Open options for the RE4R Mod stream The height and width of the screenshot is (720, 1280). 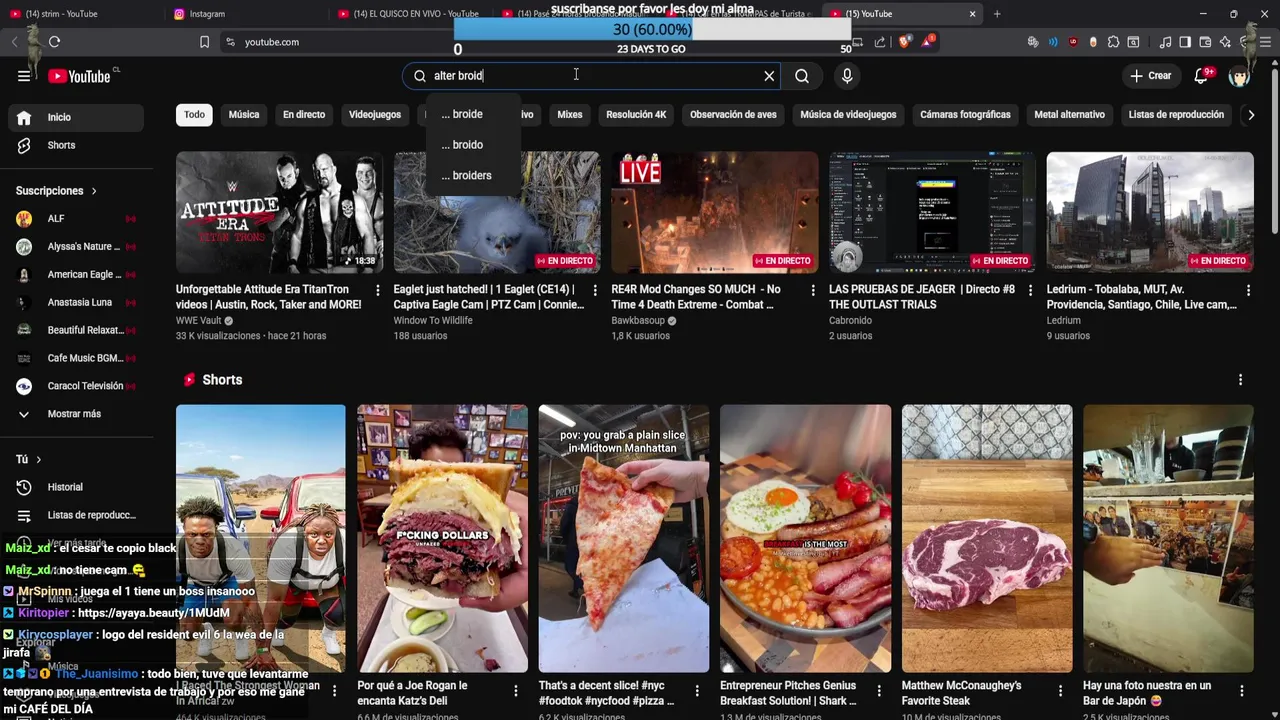click(813, 290)
